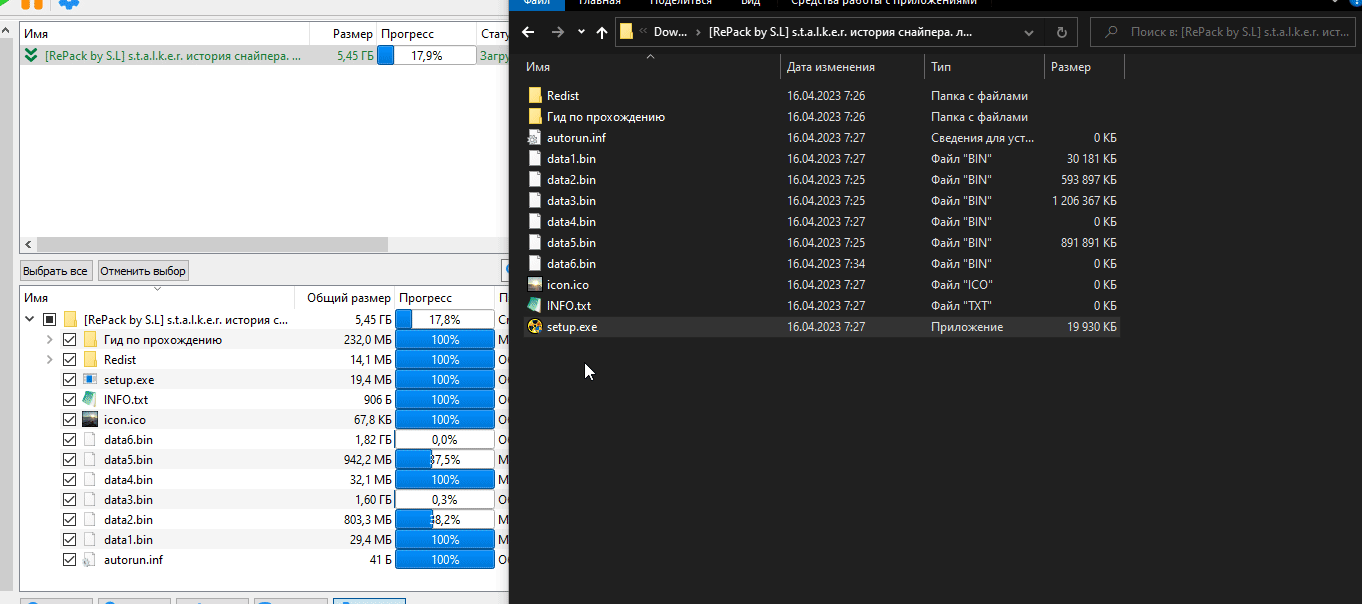Select the Гид по прохождению folder icon in Explorer
Viewport: 1362px width, 604px height.
click(535, 117)
